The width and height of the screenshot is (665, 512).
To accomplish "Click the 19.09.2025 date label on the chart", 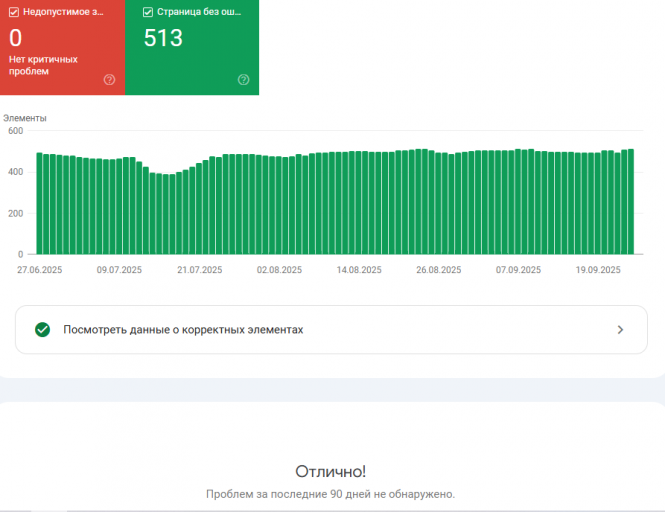I will point(598,270).
